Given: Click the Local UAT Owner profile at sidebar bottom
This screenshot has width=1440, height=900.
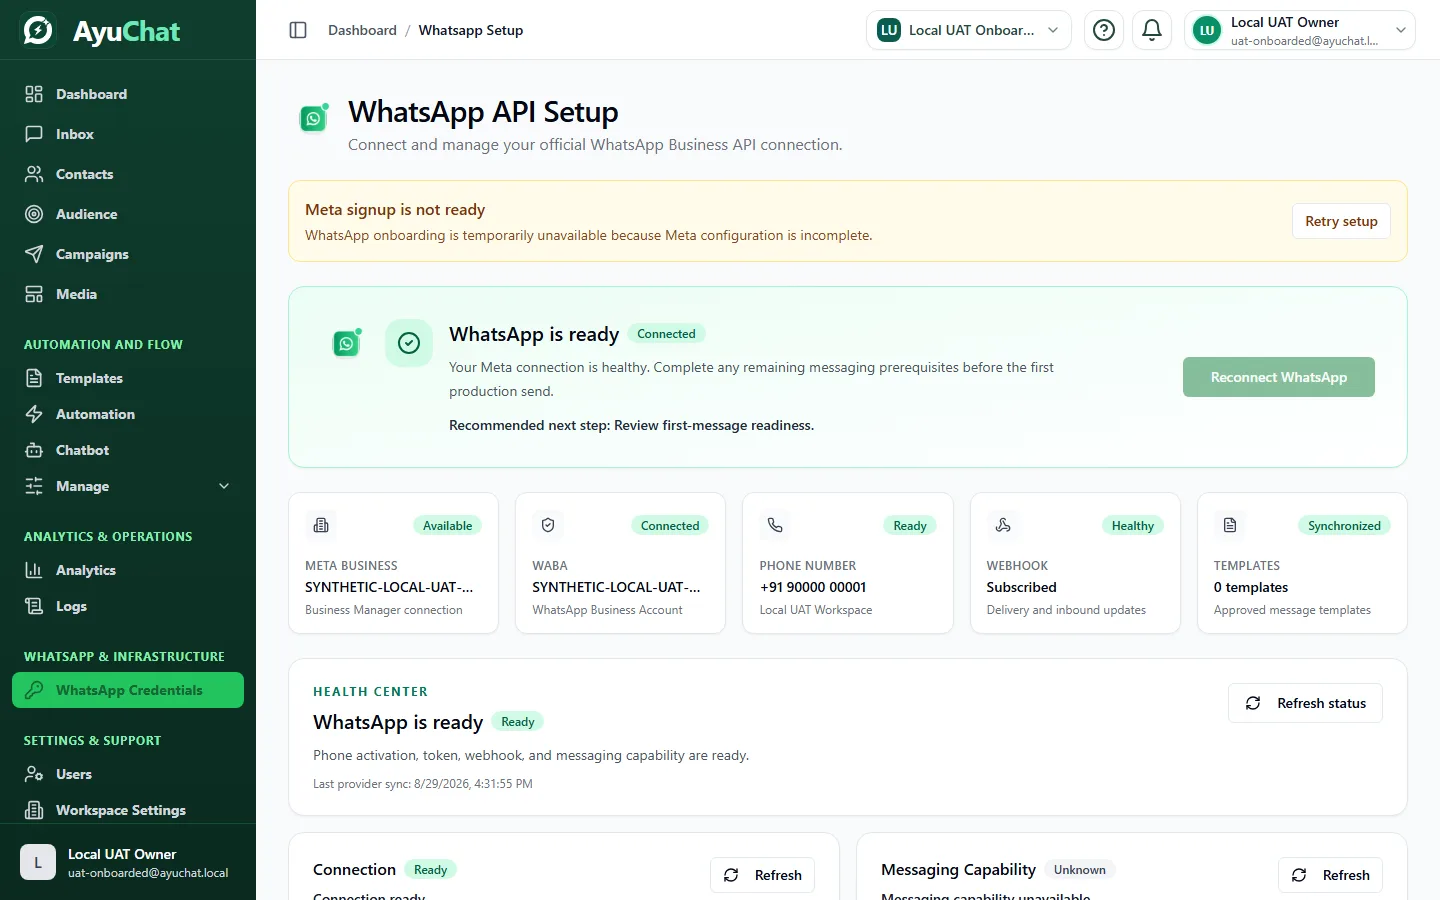Looking at the screenshot, I should point(128,862).
